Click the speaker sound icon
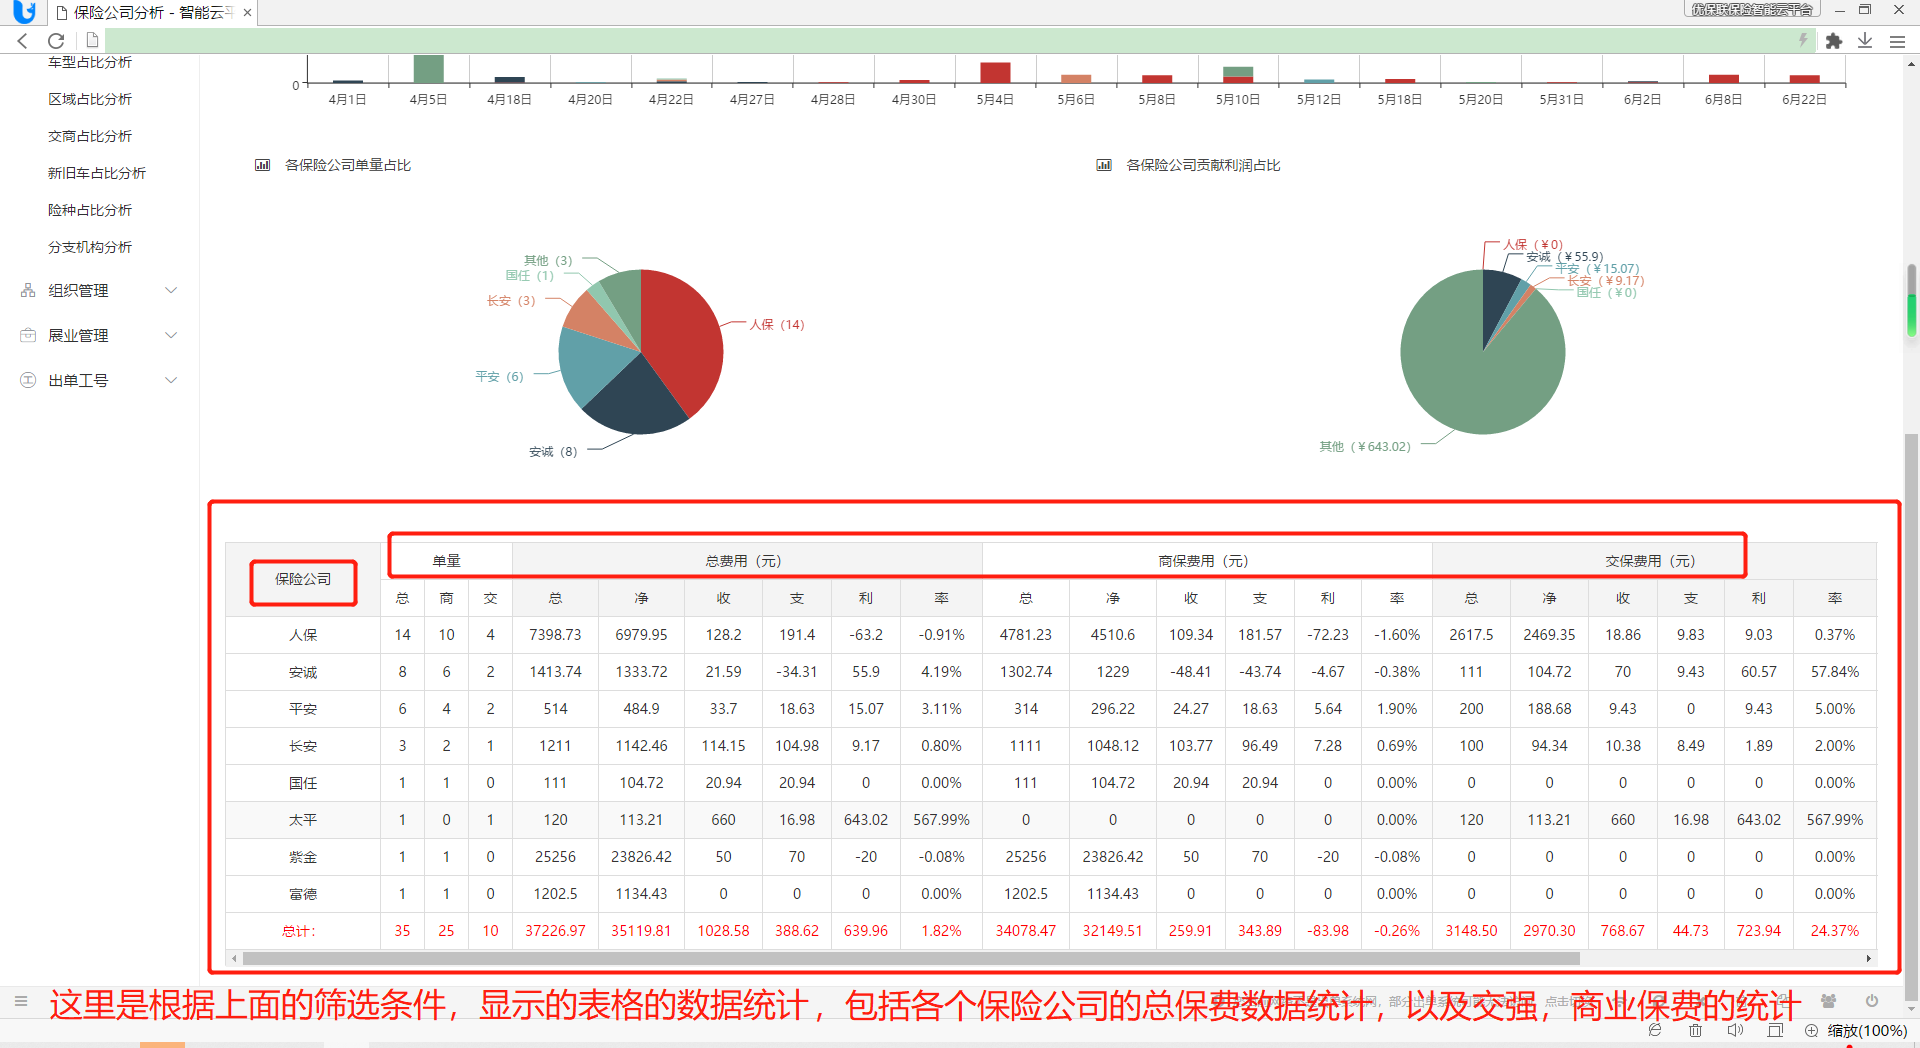Viewport: 1920px width, 1048px height. (1735, 1030)
